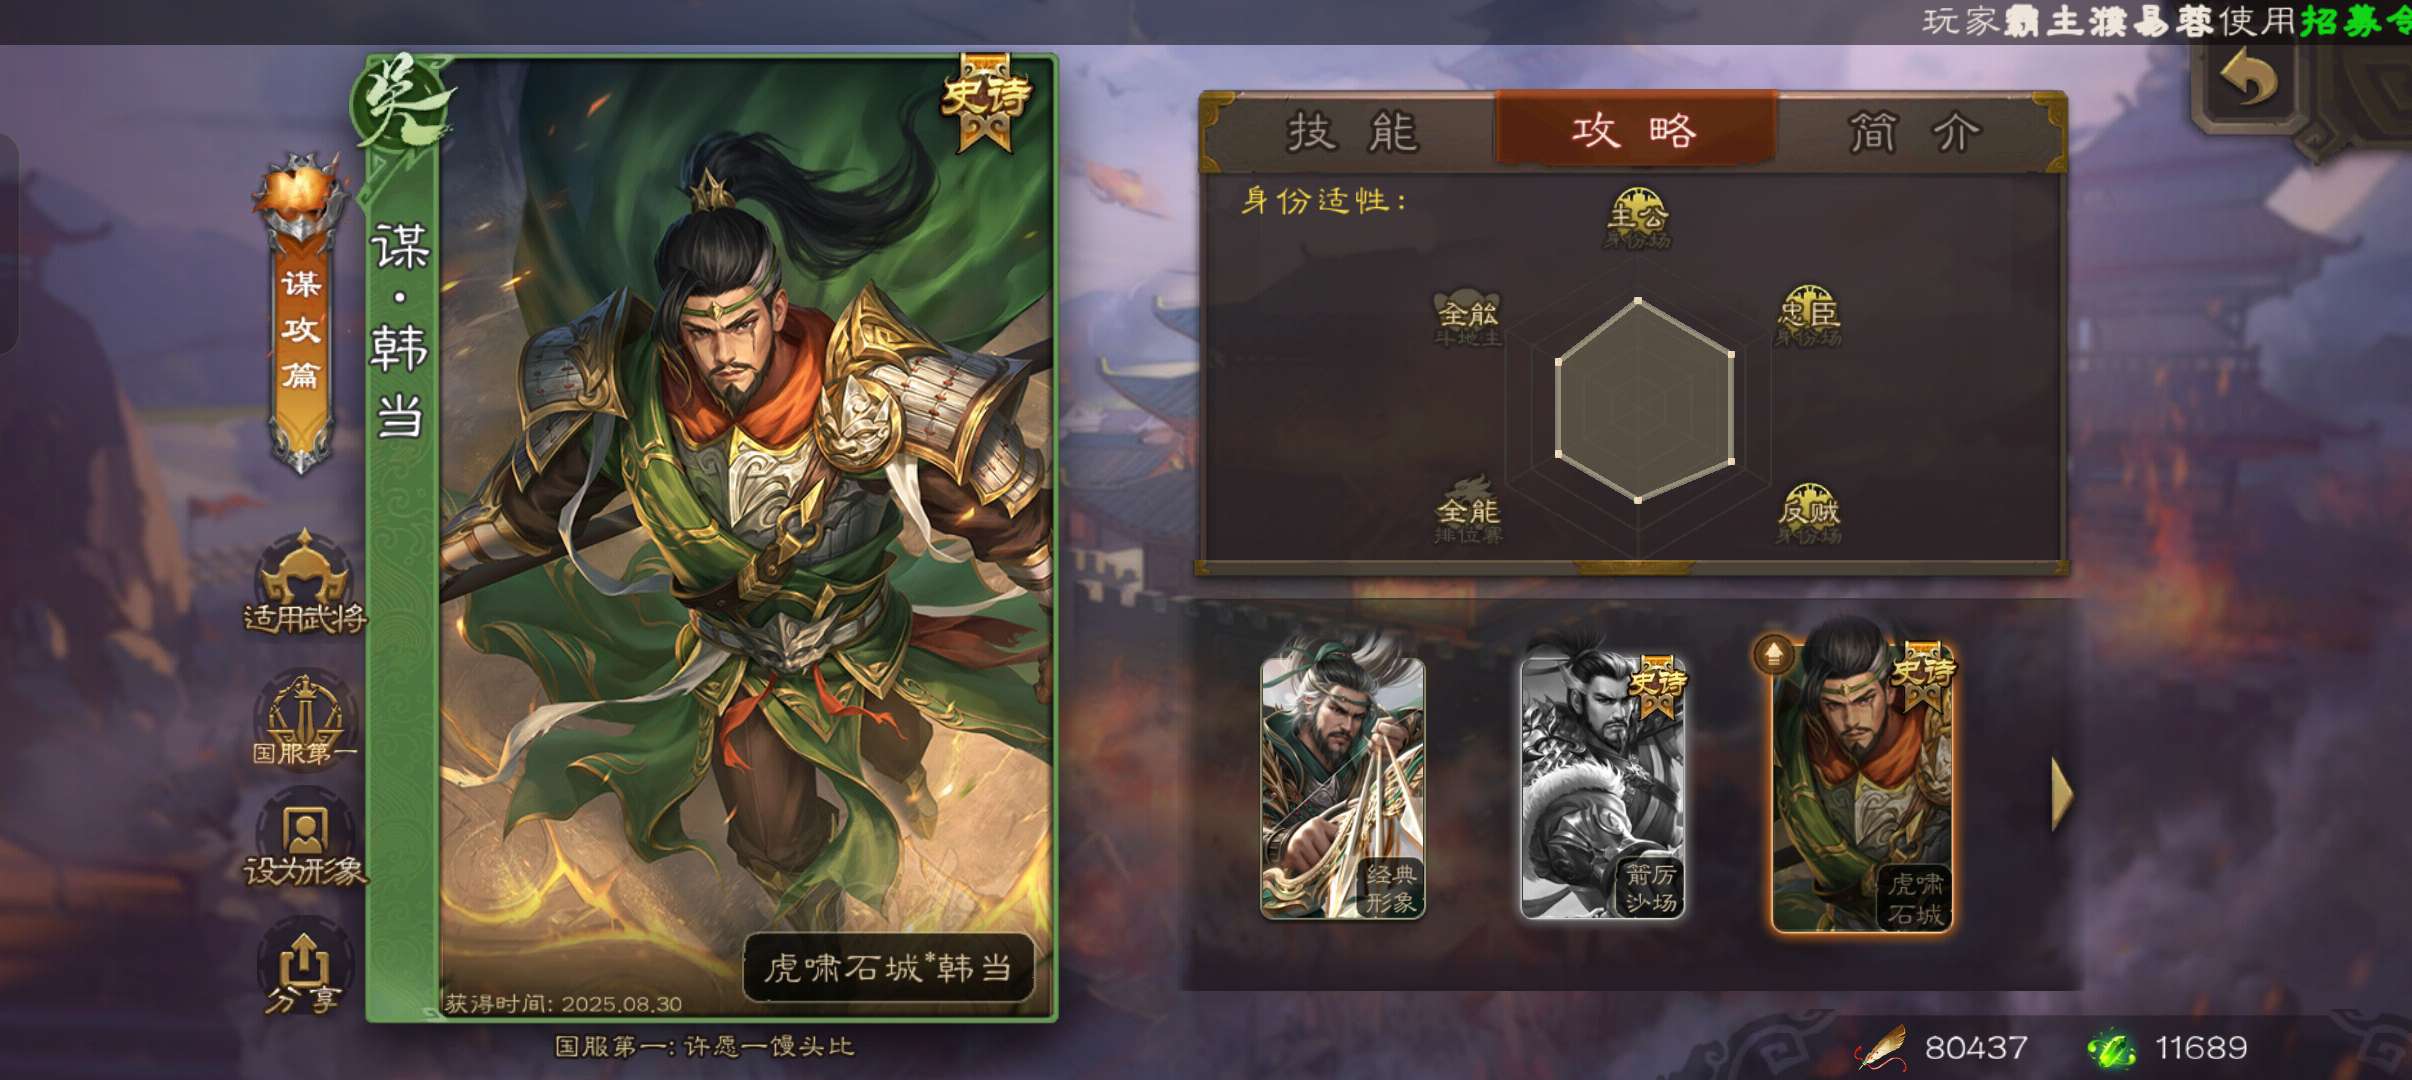Image resolution: width=2412 pixels, height=1080 pixels.
Task: Select the 反贼 role icon
Action: (x=1808, y=515)
